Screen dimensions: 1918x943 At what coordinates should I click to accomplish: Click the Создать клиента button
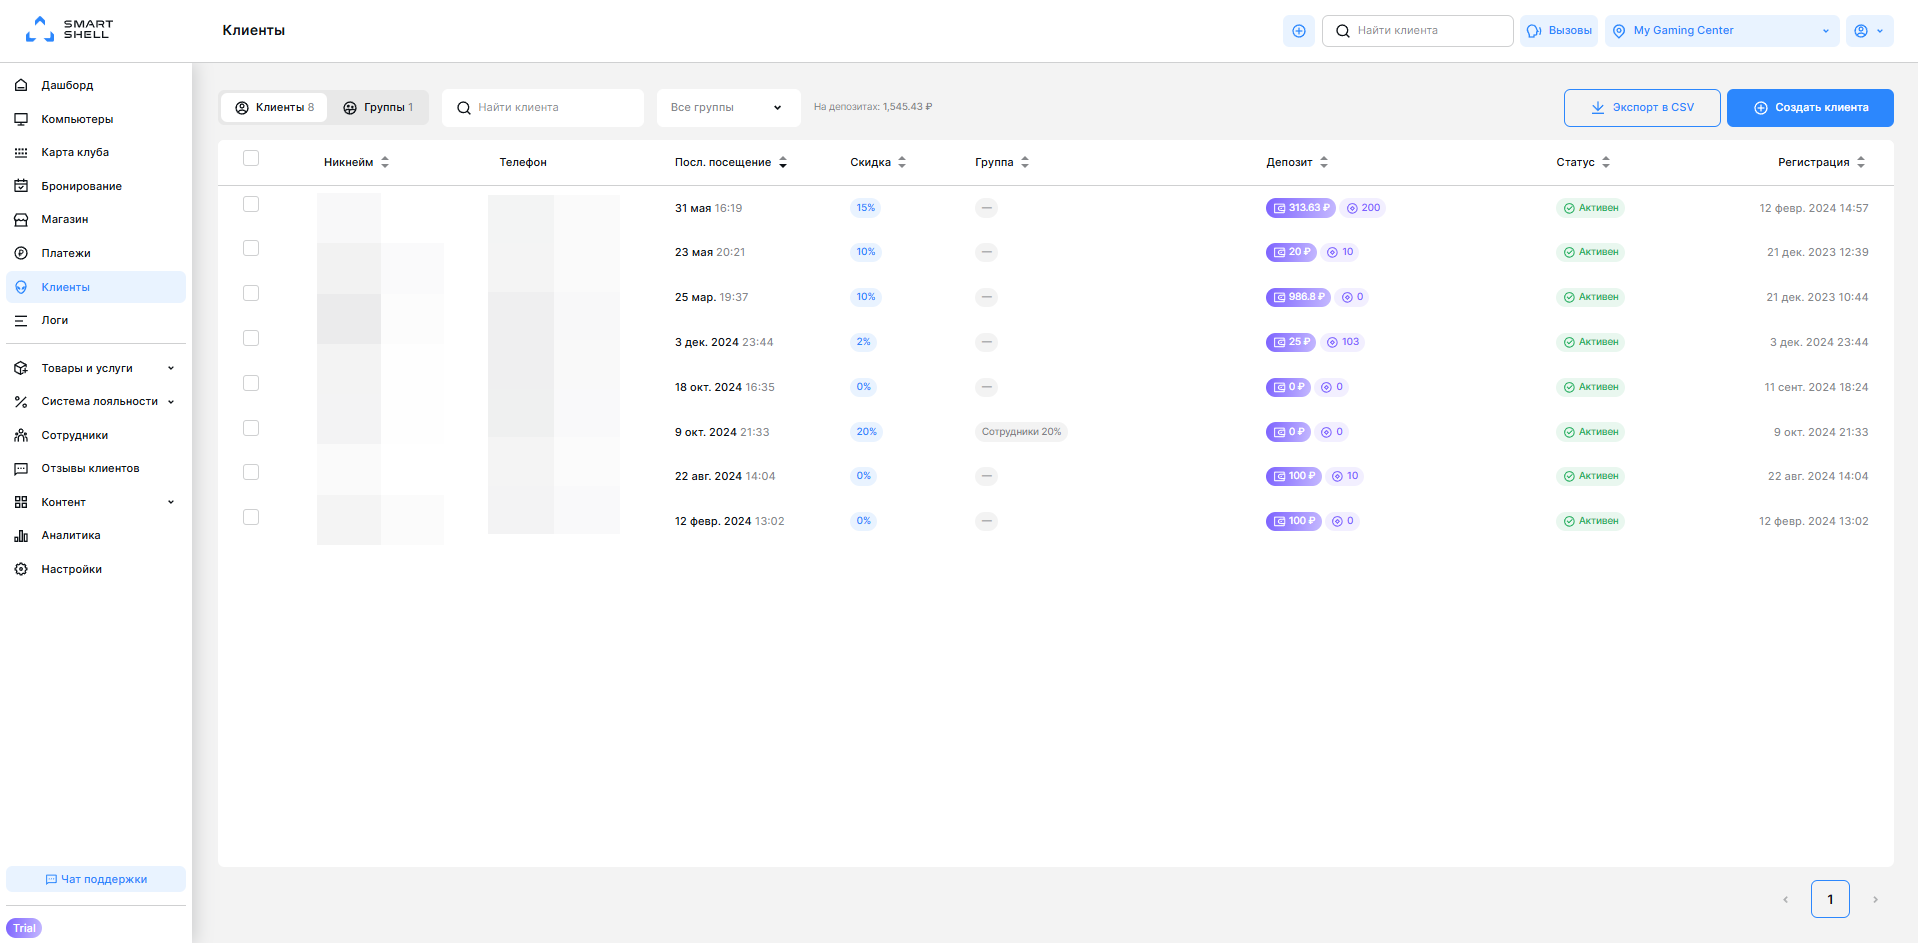pyautogui.click(x=1810, y=108)
